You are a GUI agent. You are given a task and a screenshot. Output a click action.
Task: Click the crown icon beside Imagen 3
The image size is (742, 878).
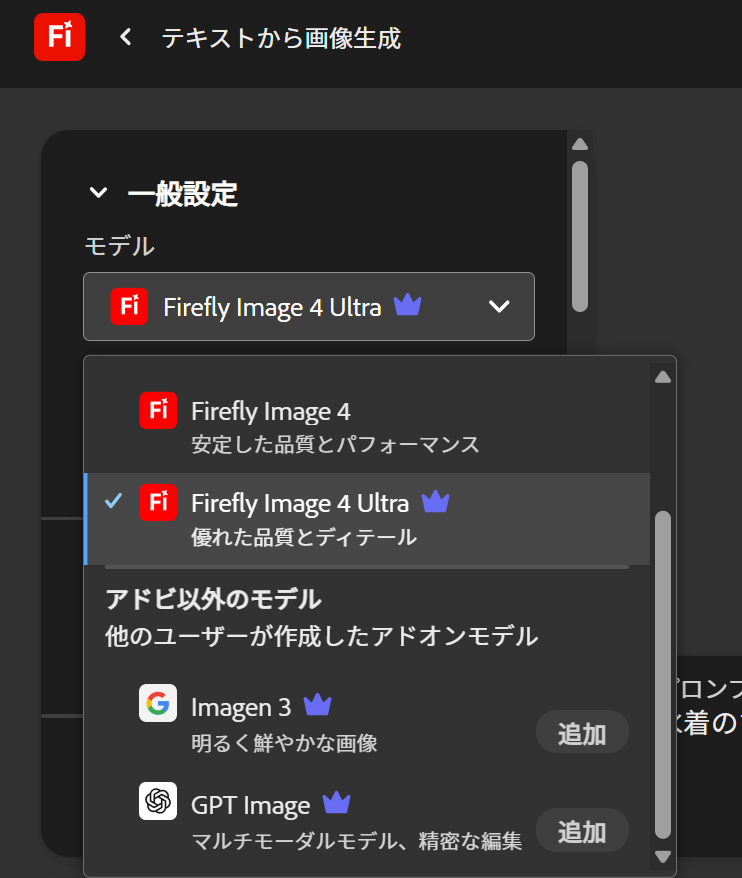pyautogui.click(x=318, y=704)
